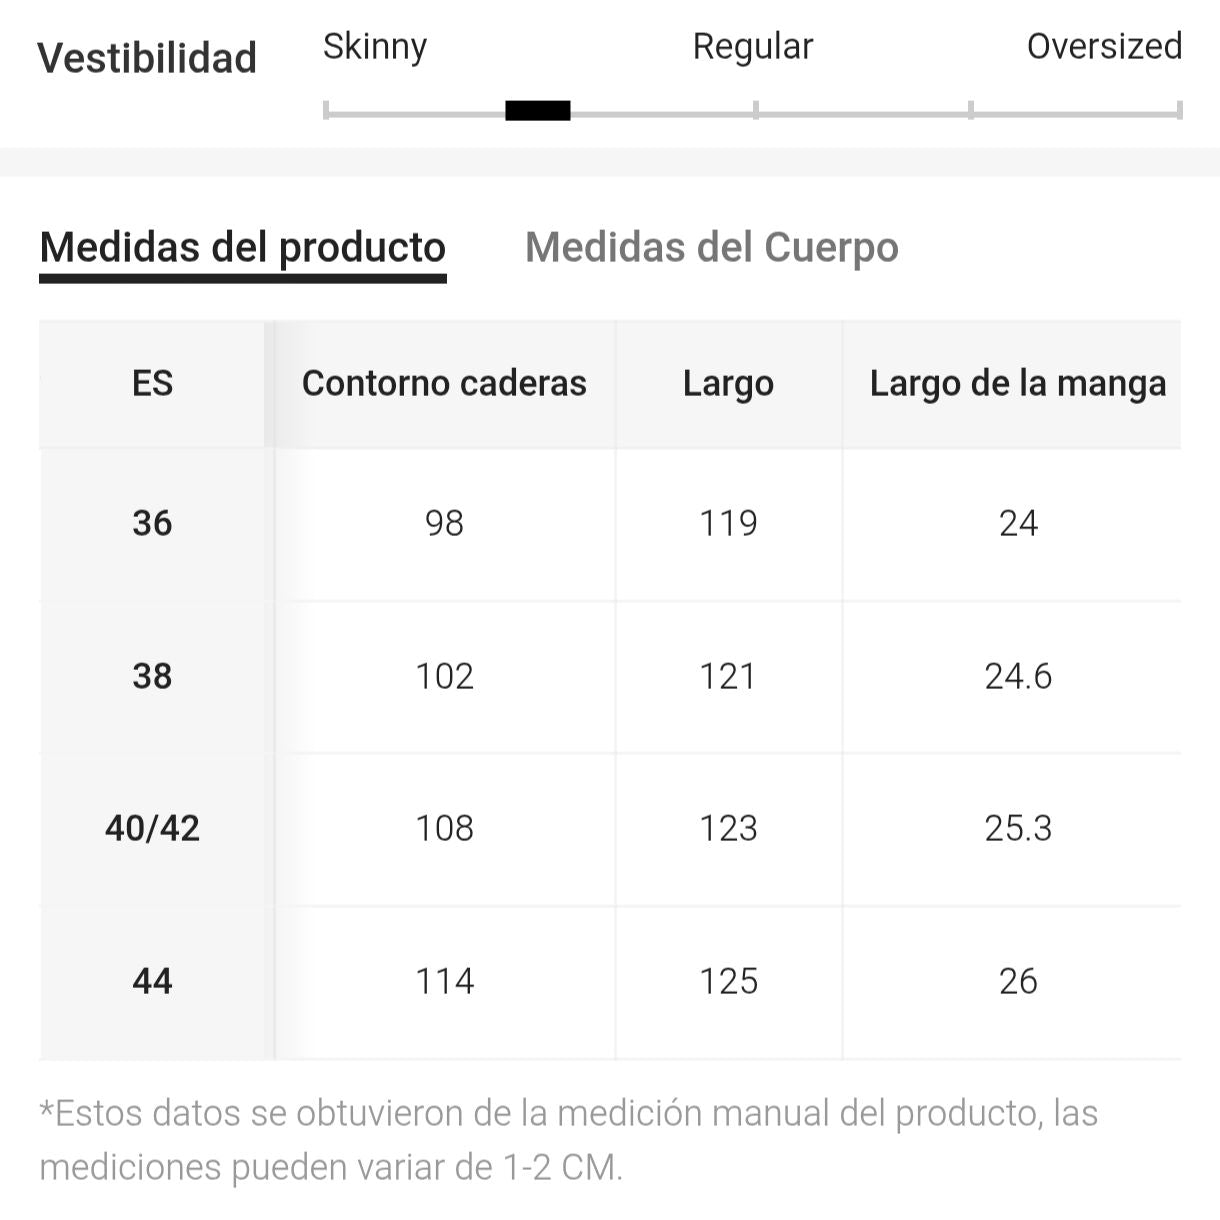Click the Oversized fit label

point(1104,46)
